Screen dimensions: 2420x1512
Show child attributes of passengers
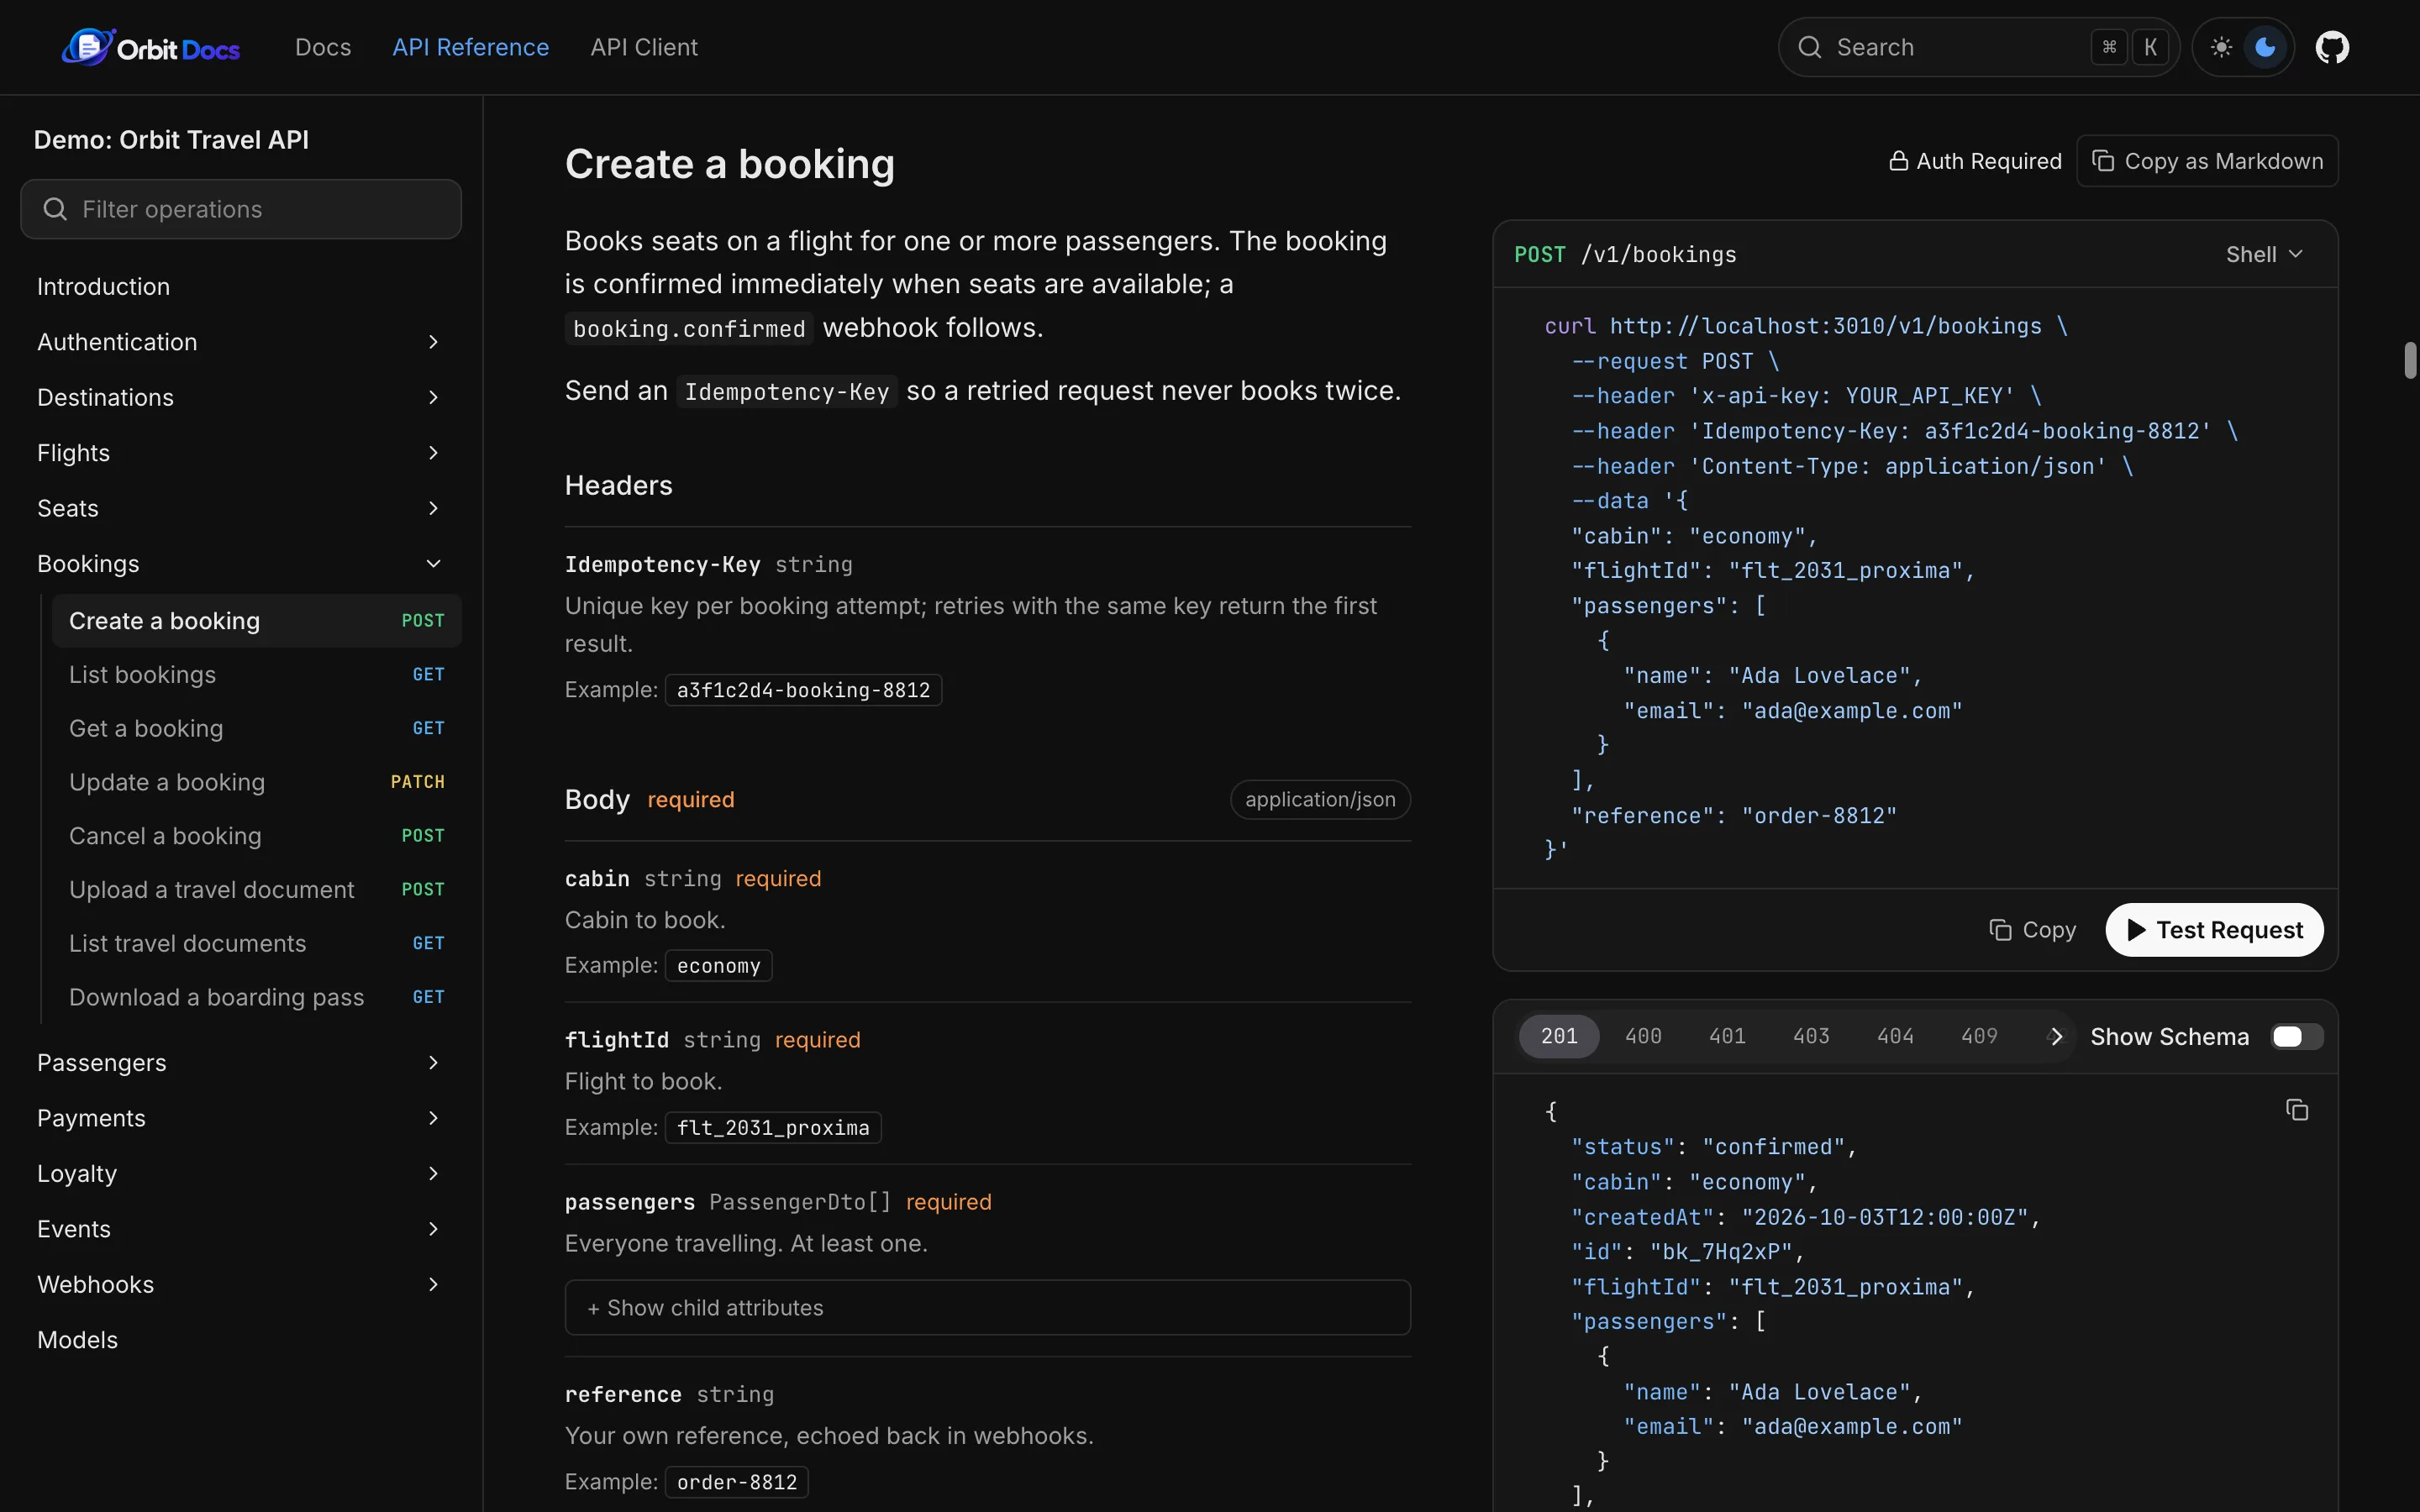pos(987,1308)
